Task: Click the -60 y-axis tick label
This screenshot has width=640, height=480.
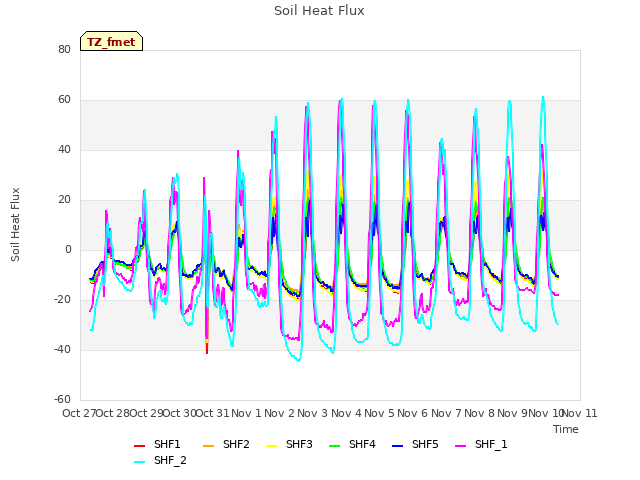Action: 62,400
